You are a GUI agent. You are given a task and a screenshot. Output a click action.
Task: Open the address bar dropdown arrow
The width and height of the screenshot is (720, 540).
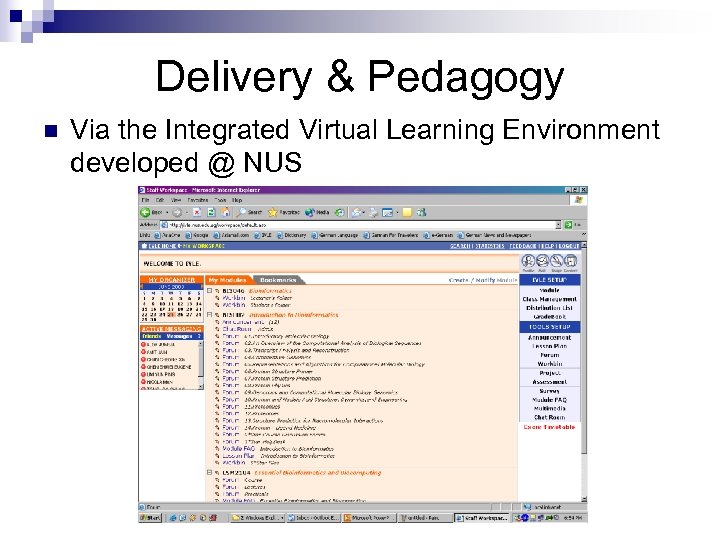pos(558,225)
